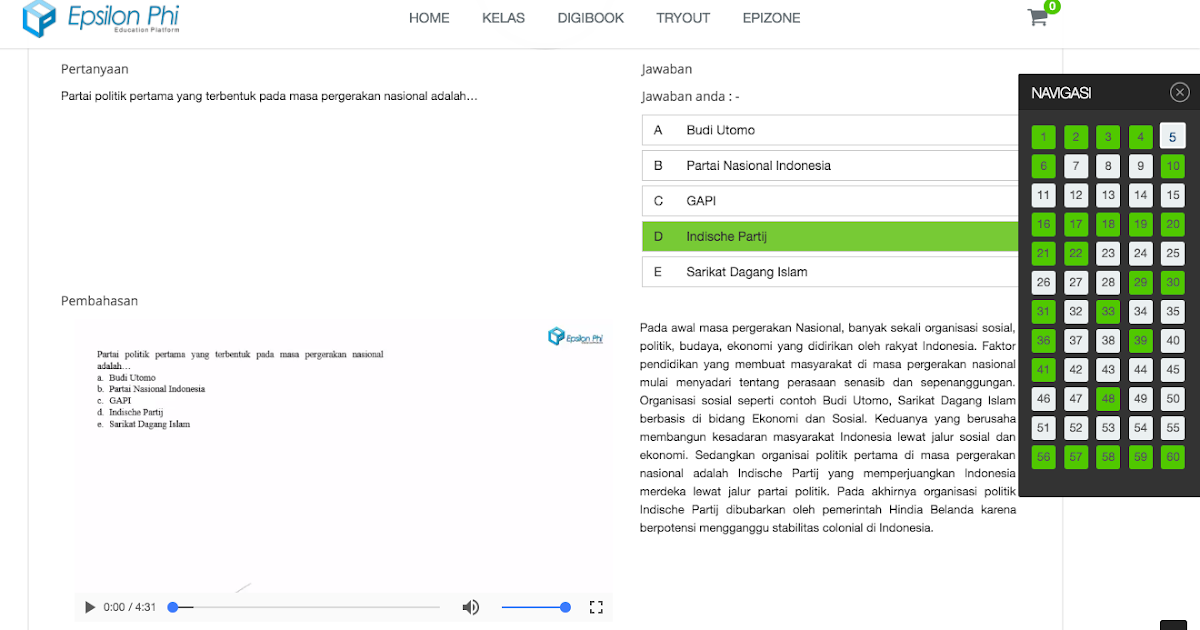Screen dimensions: 1200x630
Task: Pick answer D Indische Partij
Action: coord(830,236)
